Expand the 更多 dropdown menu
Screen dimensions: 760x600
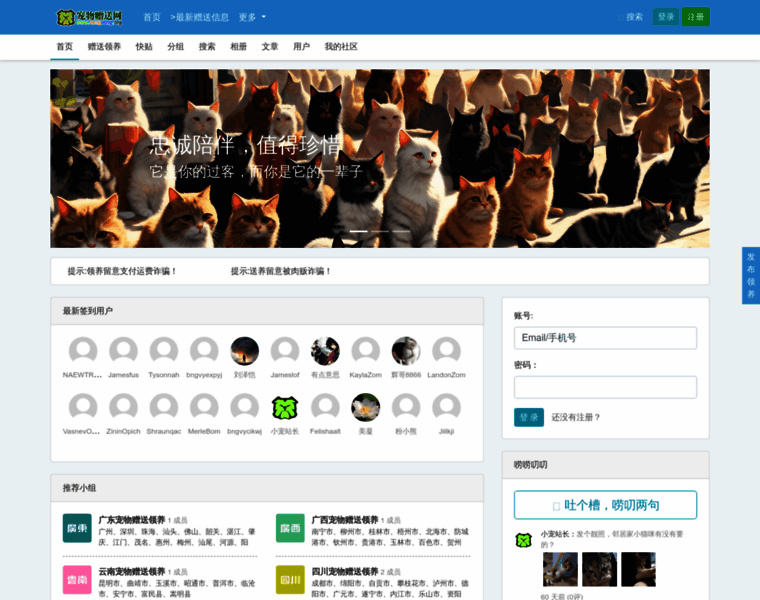(x=252, y=17)
